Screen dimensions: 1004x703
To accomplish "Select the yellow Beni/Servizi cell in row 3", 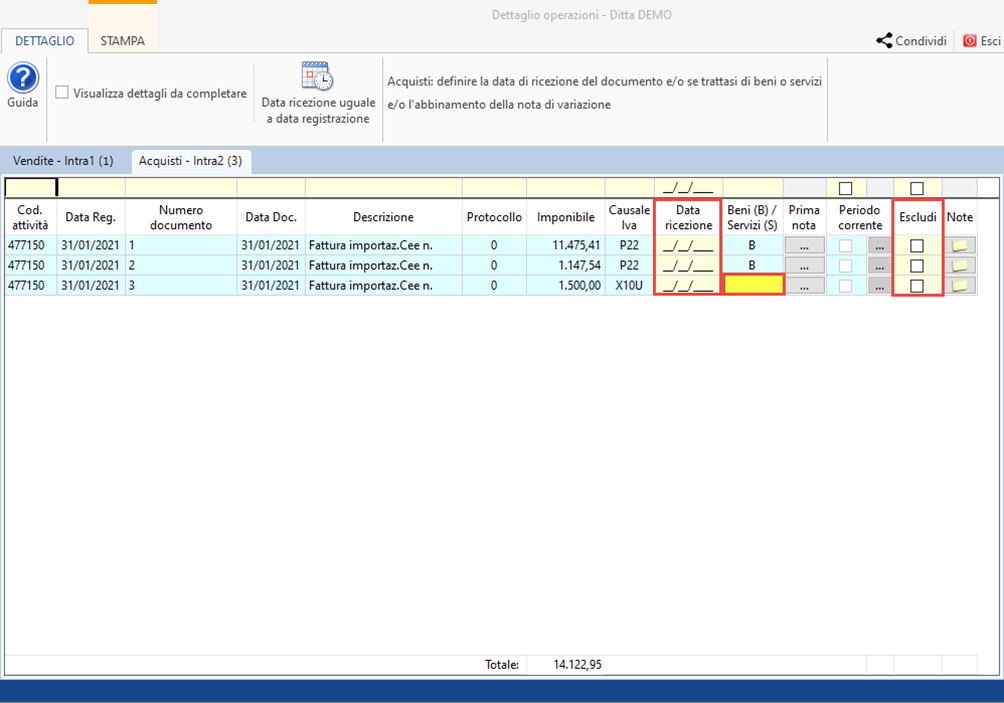I will point(753,285).
